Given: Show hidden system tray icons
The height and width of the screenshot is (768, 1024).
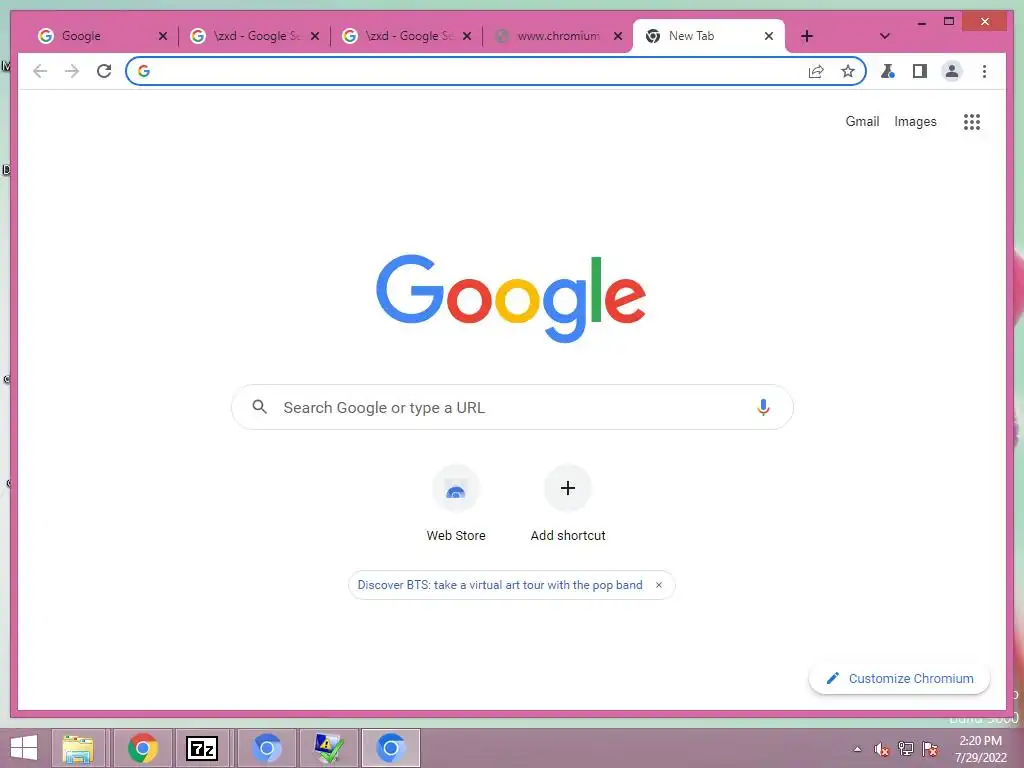Looking at the screenshot, I should tap(857, 749).
